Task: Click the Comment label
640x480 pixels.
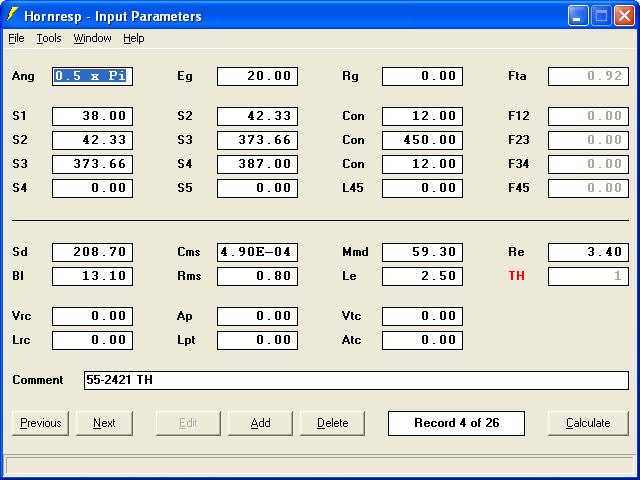Action: pyautogui.click(x=38, y=380)
